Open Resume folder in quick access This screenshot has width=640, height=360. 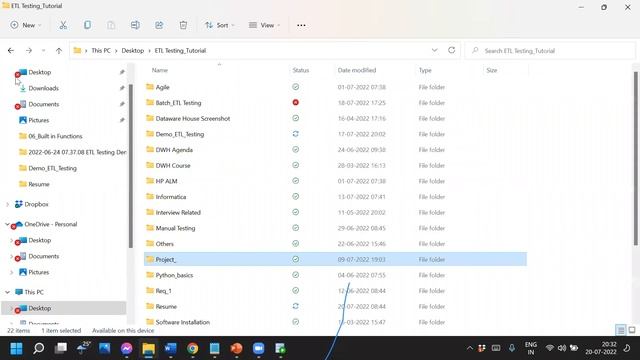(39, 184)
